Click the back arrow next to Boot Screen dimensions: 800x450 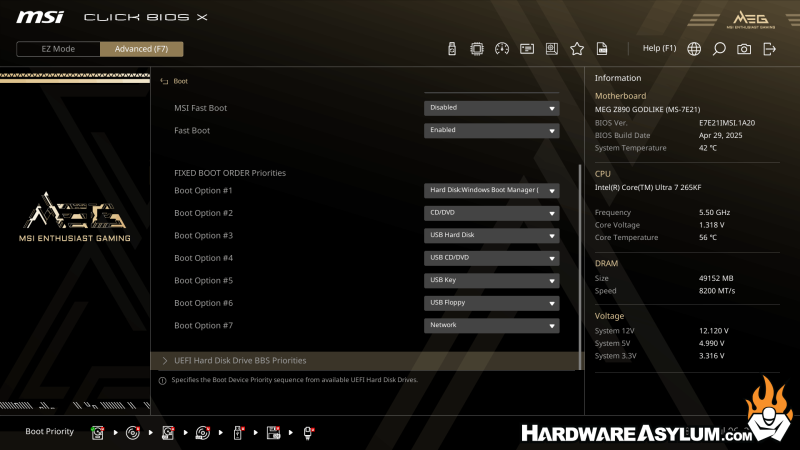164,81
